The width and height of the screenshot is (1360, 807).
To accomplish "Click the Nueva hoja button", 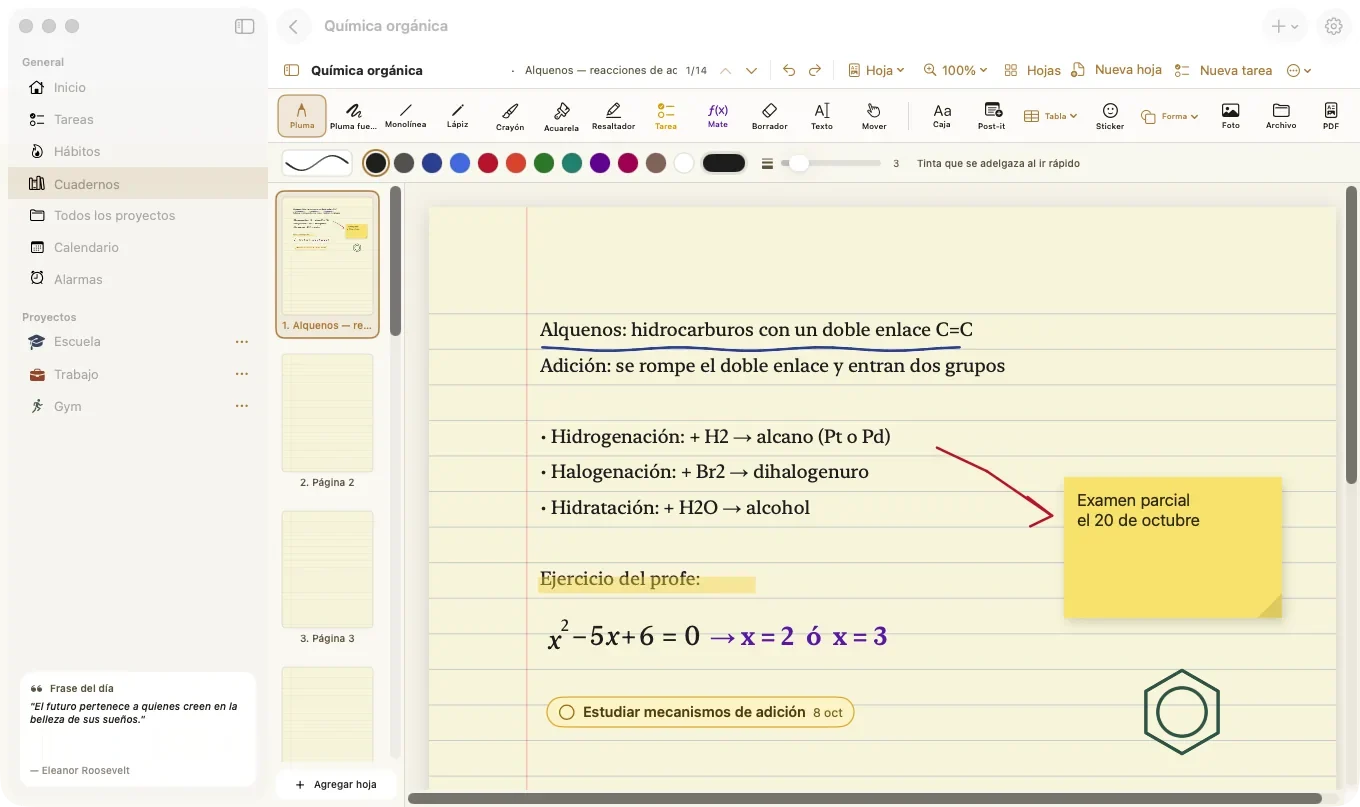I will (x=1116, y=70).
